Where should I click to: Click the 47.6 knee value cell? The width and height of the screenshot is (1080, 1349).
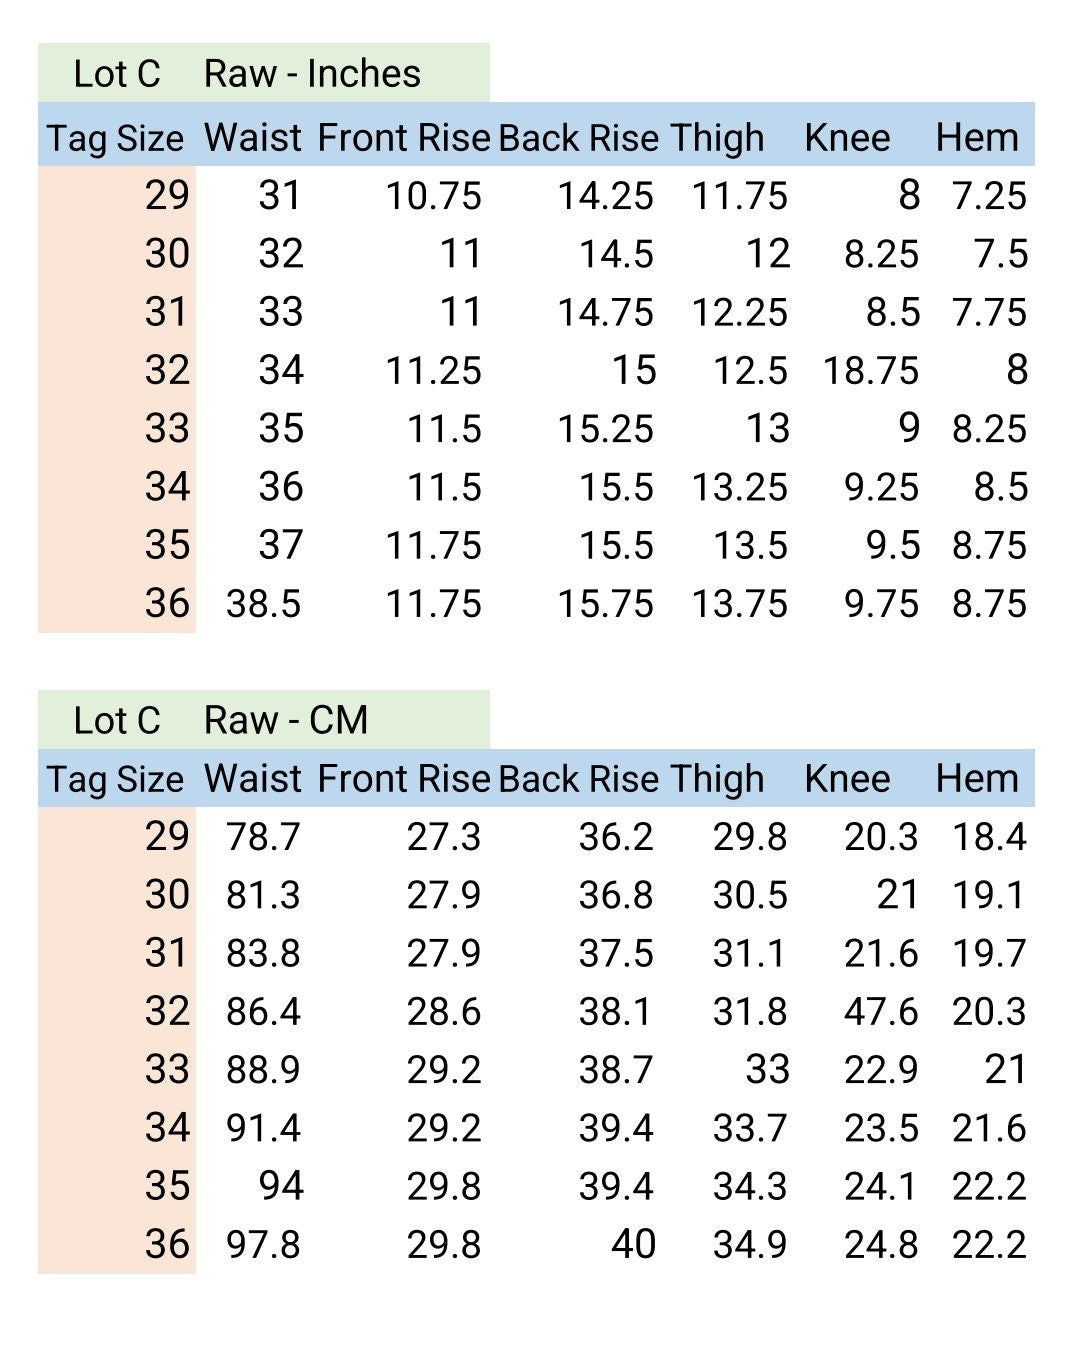click(880, 1012)
